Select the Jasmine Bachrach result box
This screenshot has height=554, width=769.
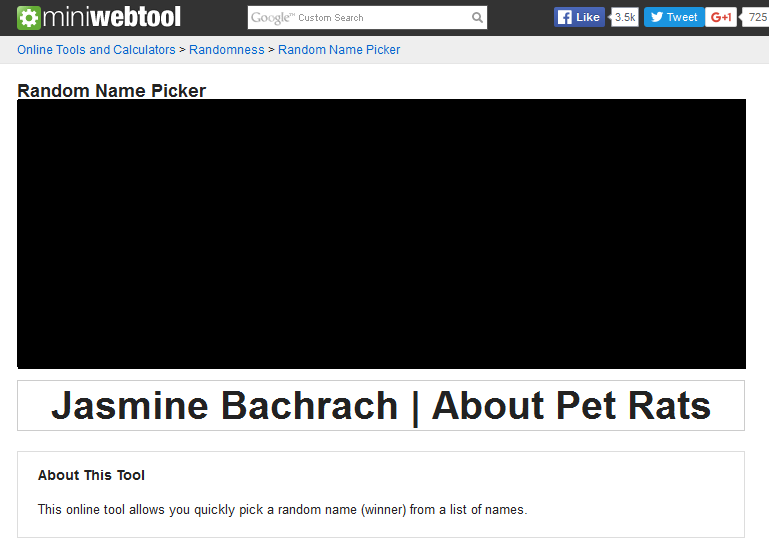tap(381, 405)
